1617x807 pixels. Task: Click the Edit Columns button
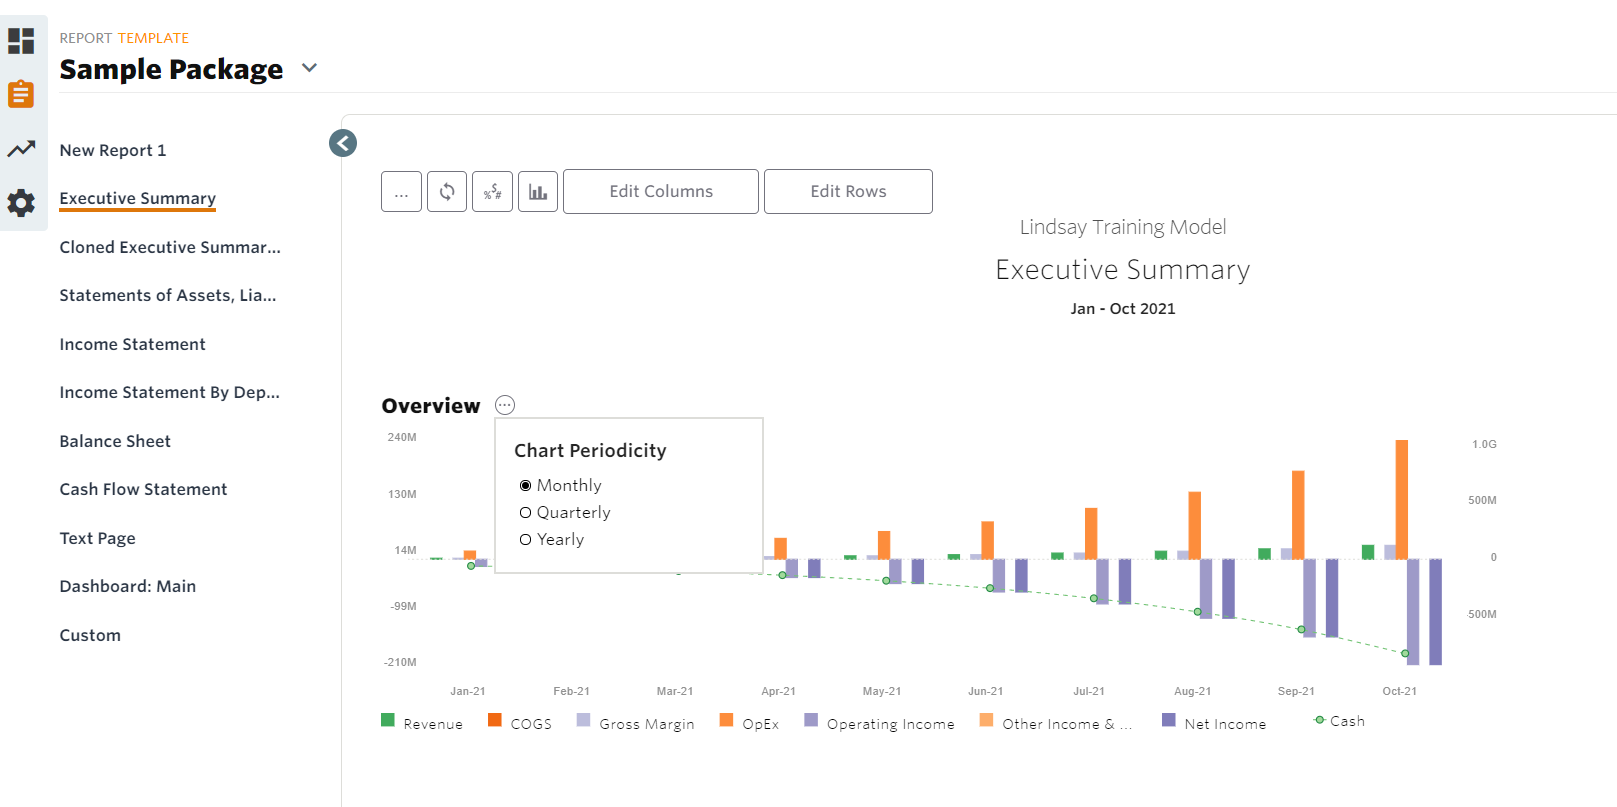(x=660, y=191)
